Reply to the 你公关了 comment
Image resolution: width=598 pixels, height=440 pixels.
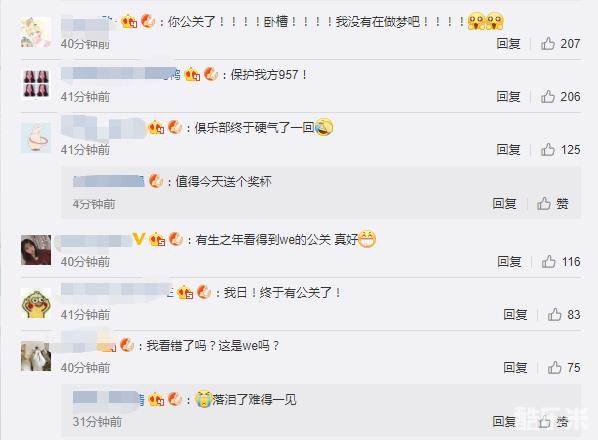pos(508,43)
